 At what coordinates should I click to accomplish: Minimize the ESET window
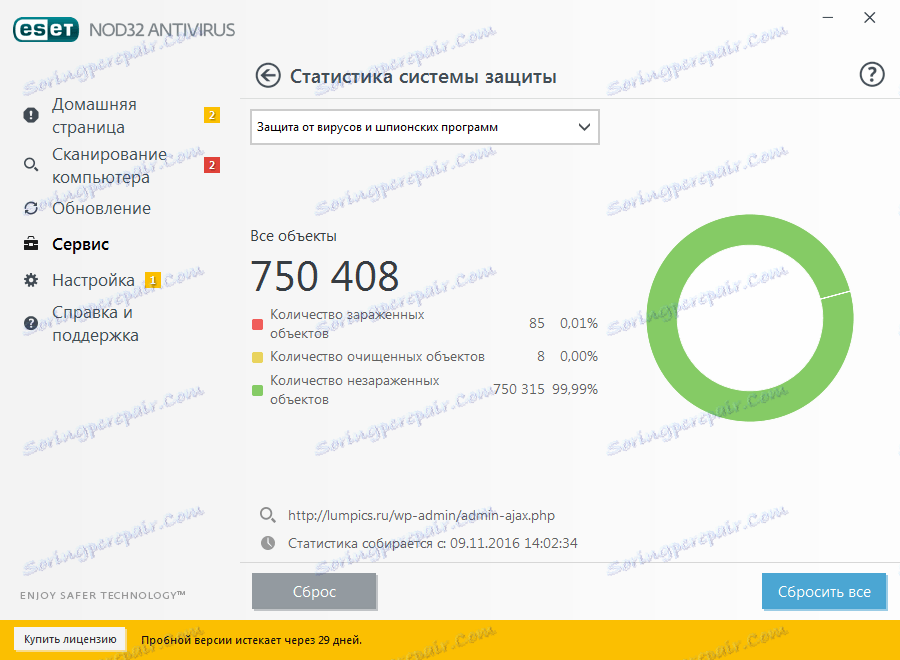click(x=828, y=18)
